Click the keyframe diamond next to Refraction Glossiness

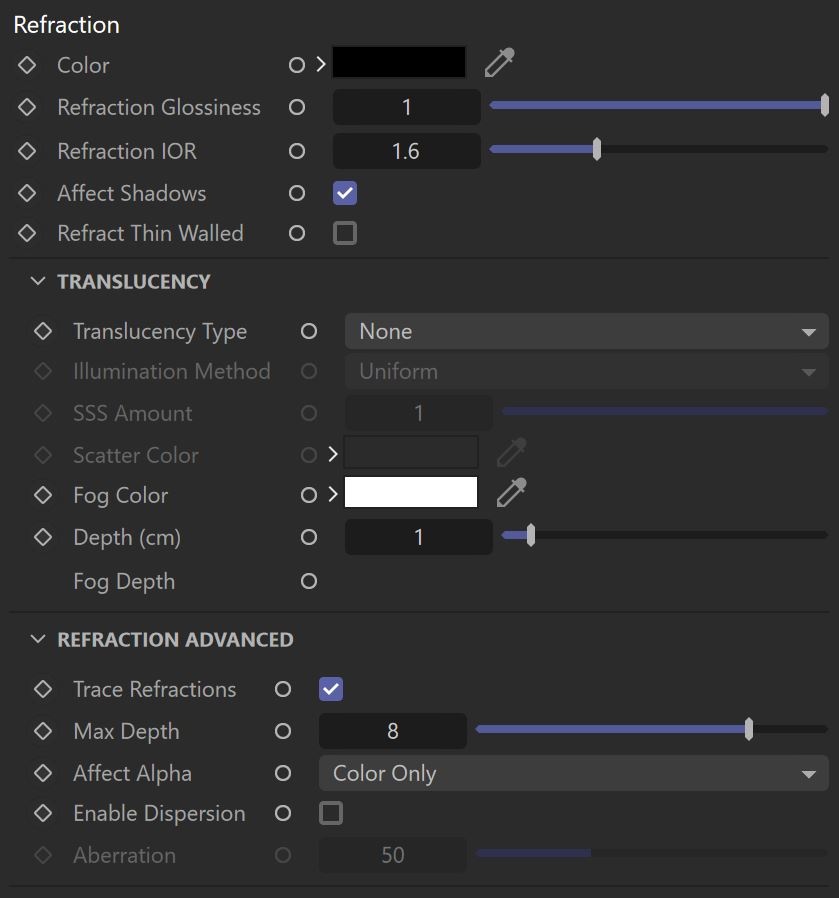(27, 107)
